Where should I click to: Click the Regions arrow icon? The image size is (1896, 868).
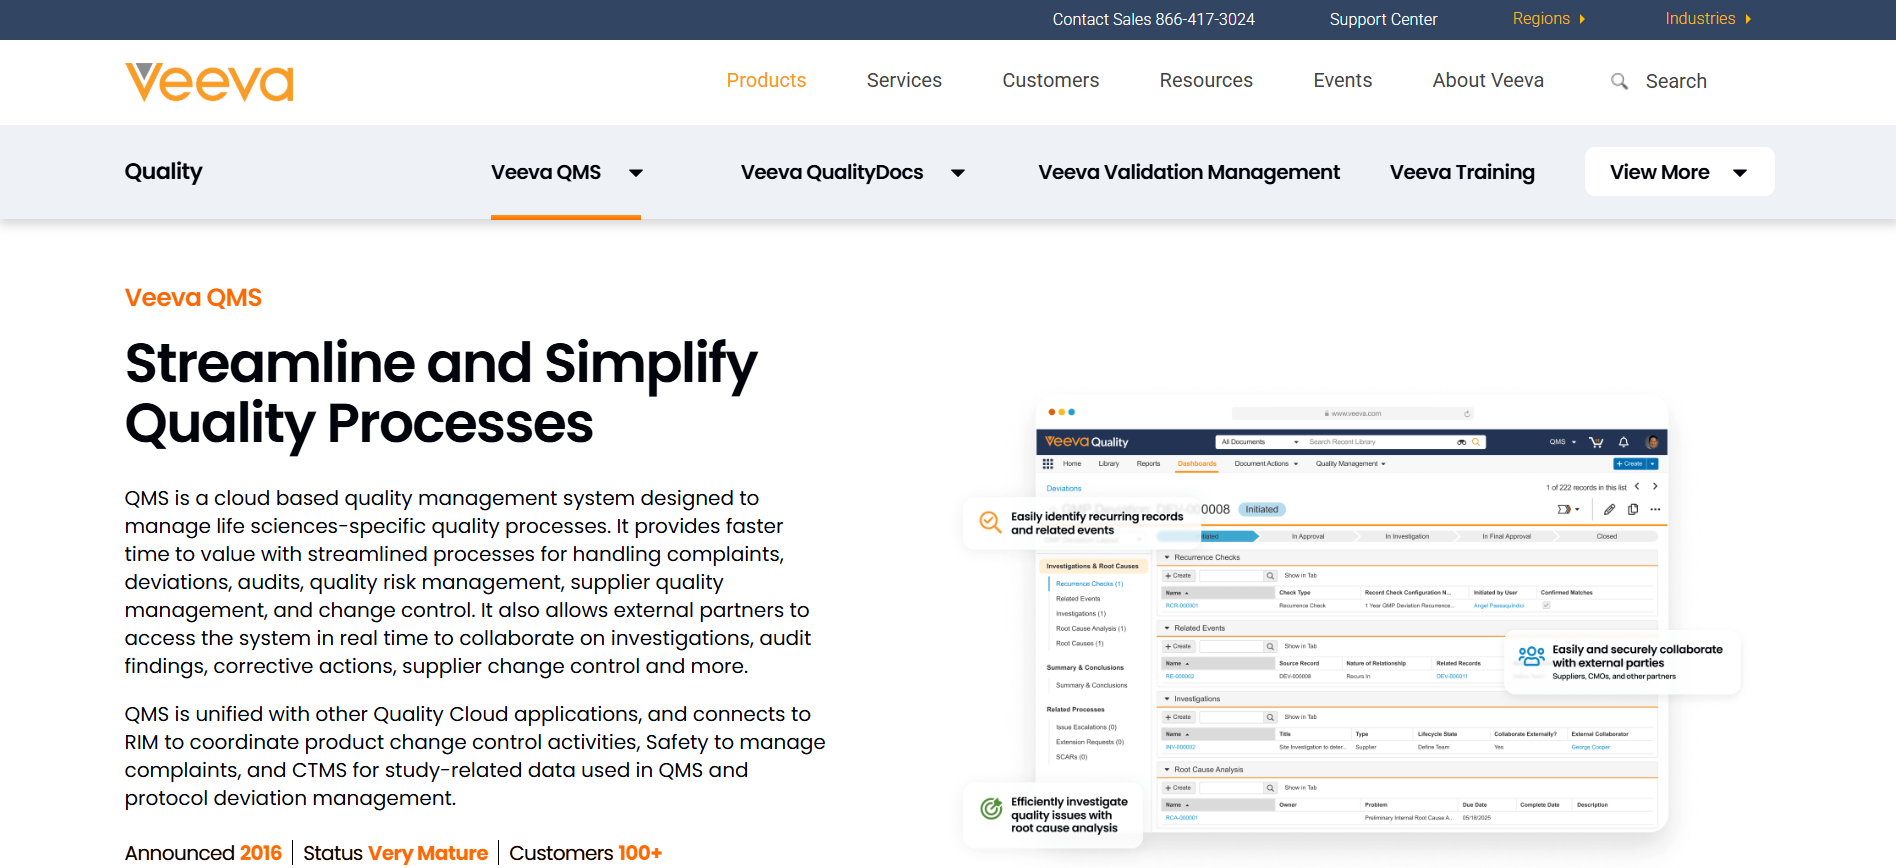click(1582, 19)
